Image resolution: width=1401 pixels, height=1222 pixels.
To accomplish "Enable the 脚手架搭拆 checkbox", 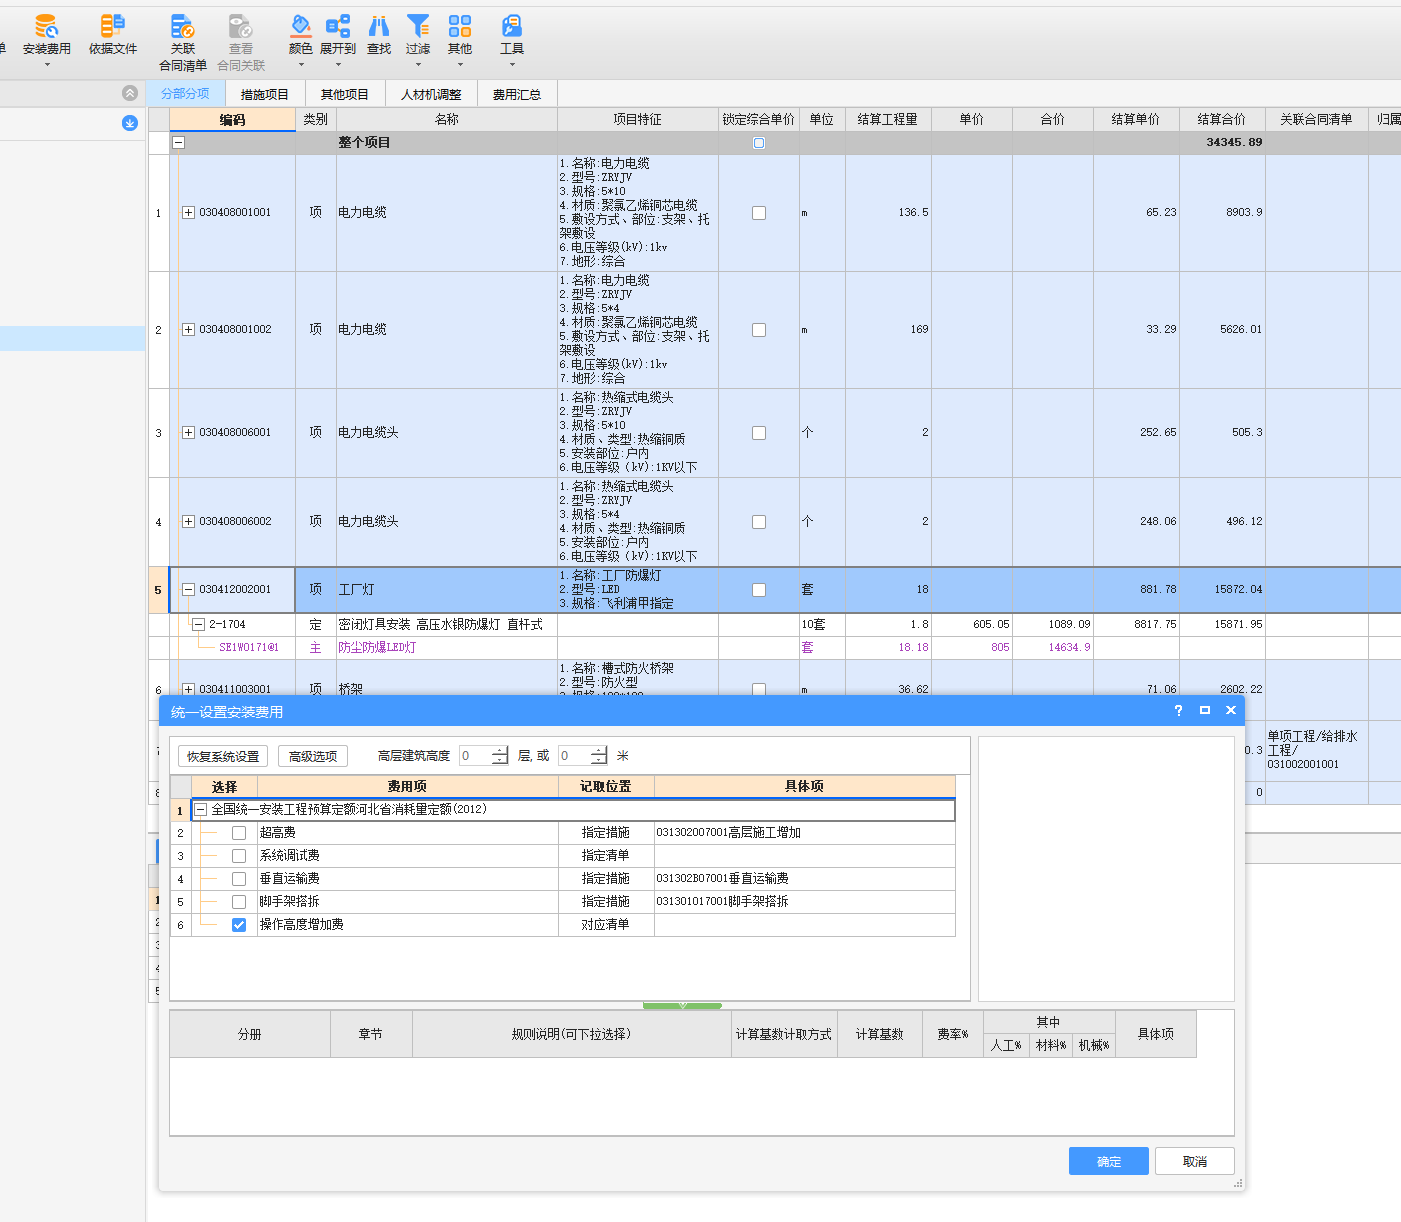I will [x=239, y=902].
